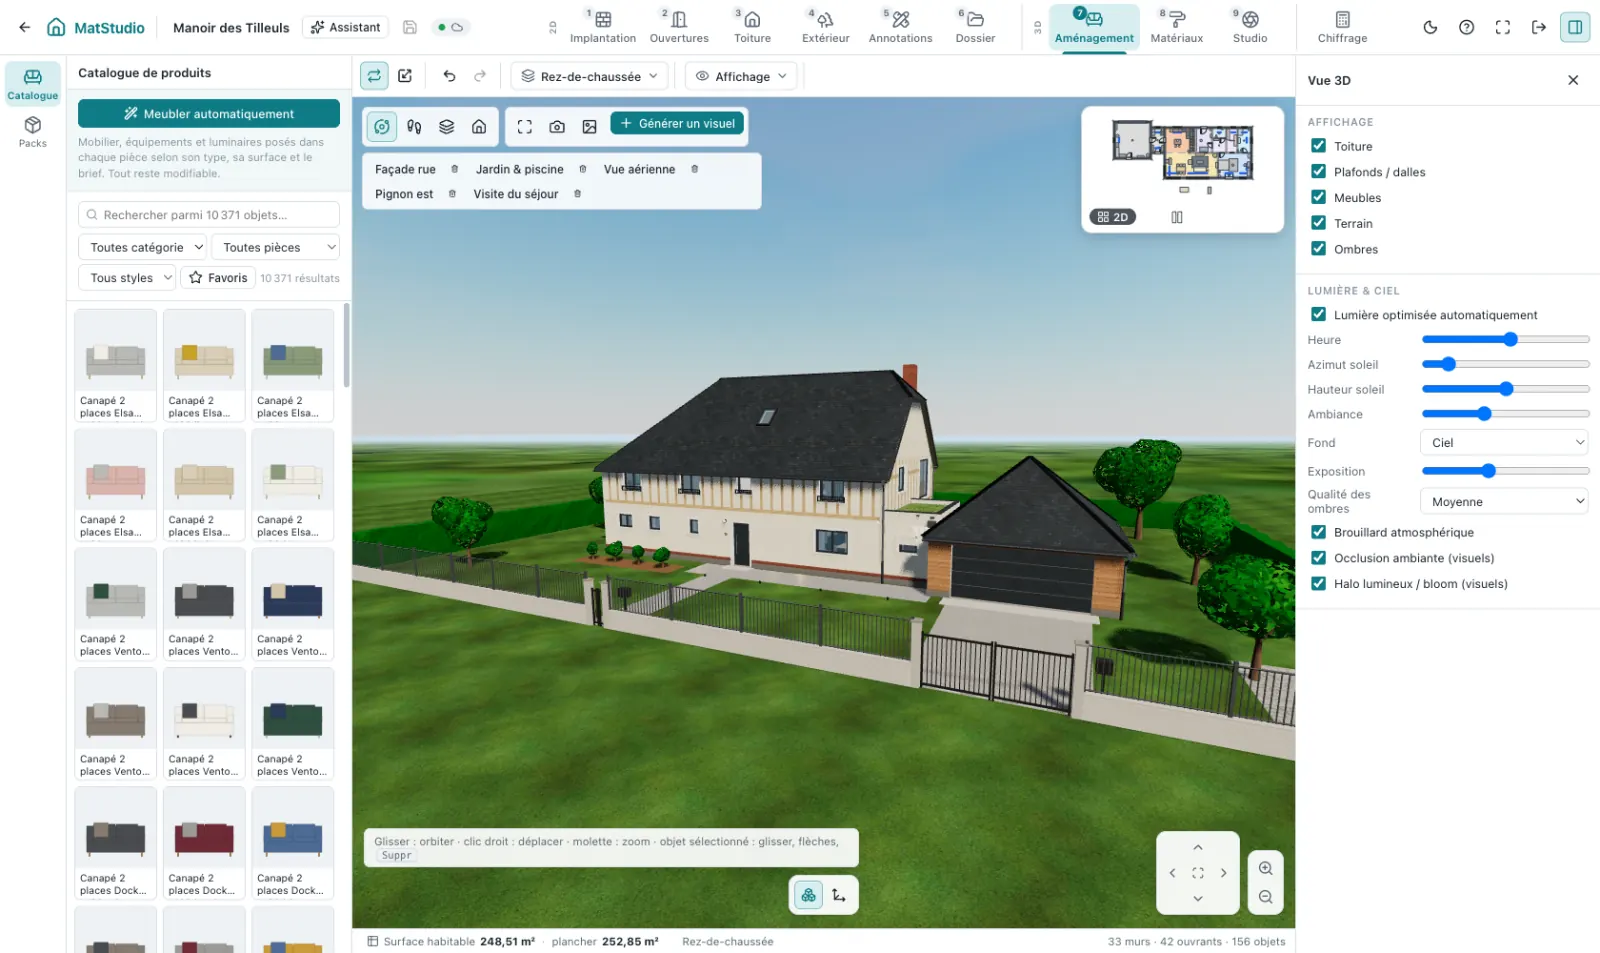Image resolution: width=1600 pixels, height=953 pixels.
Task: Toggle Halo lumineux / bloom checkbox
Action: pyautogui.click(x=1318, y=583)
